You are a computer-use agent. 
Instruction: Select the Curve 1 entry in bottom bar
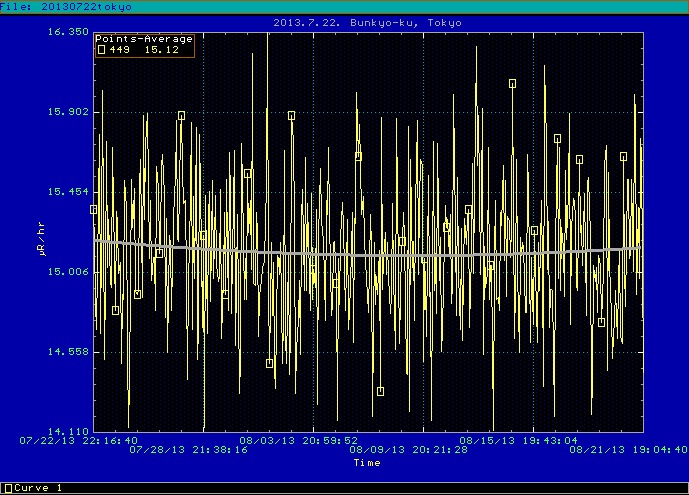tap(38, 488)
